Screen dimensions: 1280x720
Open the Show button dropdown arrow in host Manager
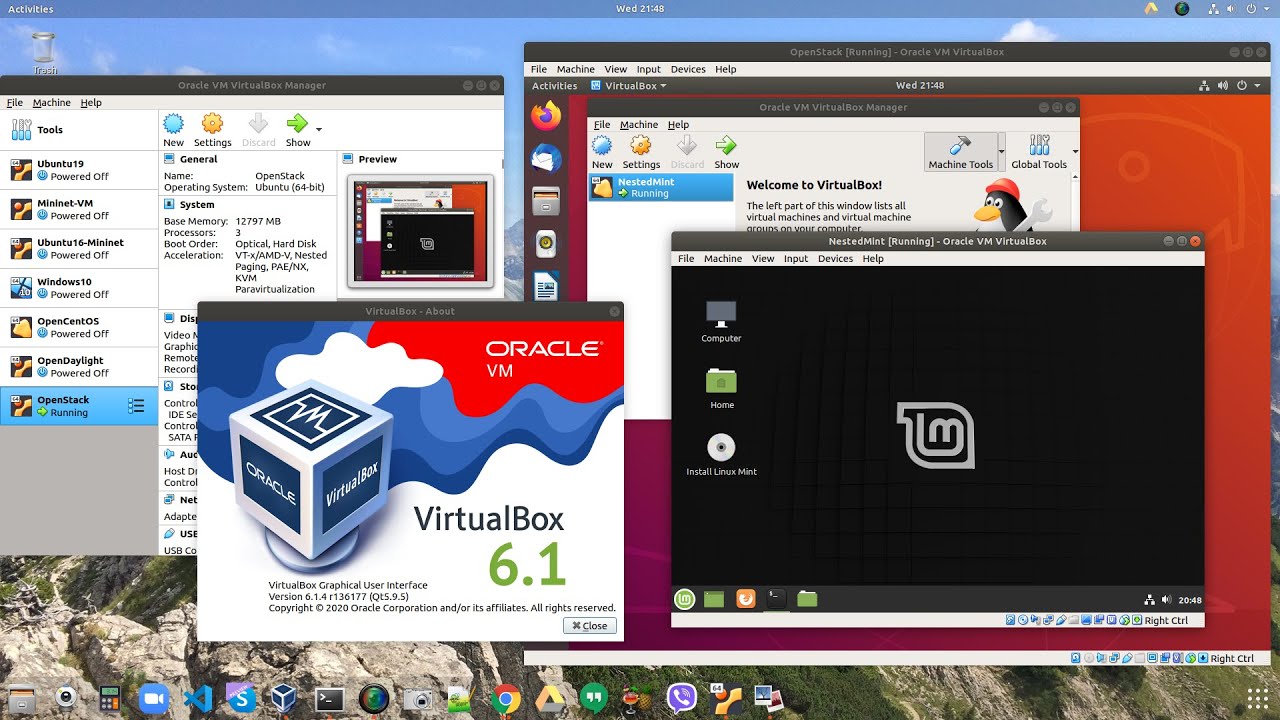click(319, 129)
